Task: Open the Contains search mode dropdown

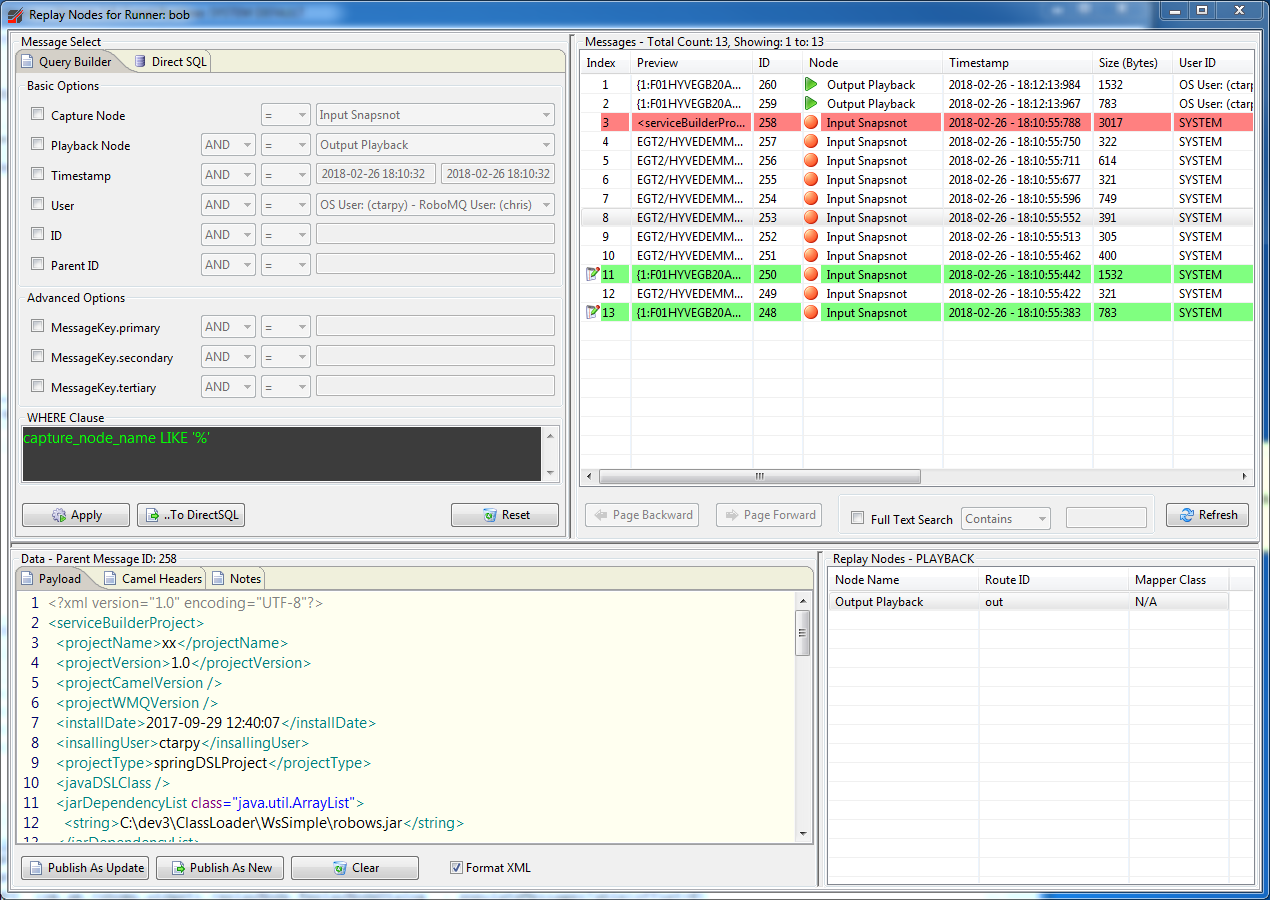Action: click(1005, 519)
